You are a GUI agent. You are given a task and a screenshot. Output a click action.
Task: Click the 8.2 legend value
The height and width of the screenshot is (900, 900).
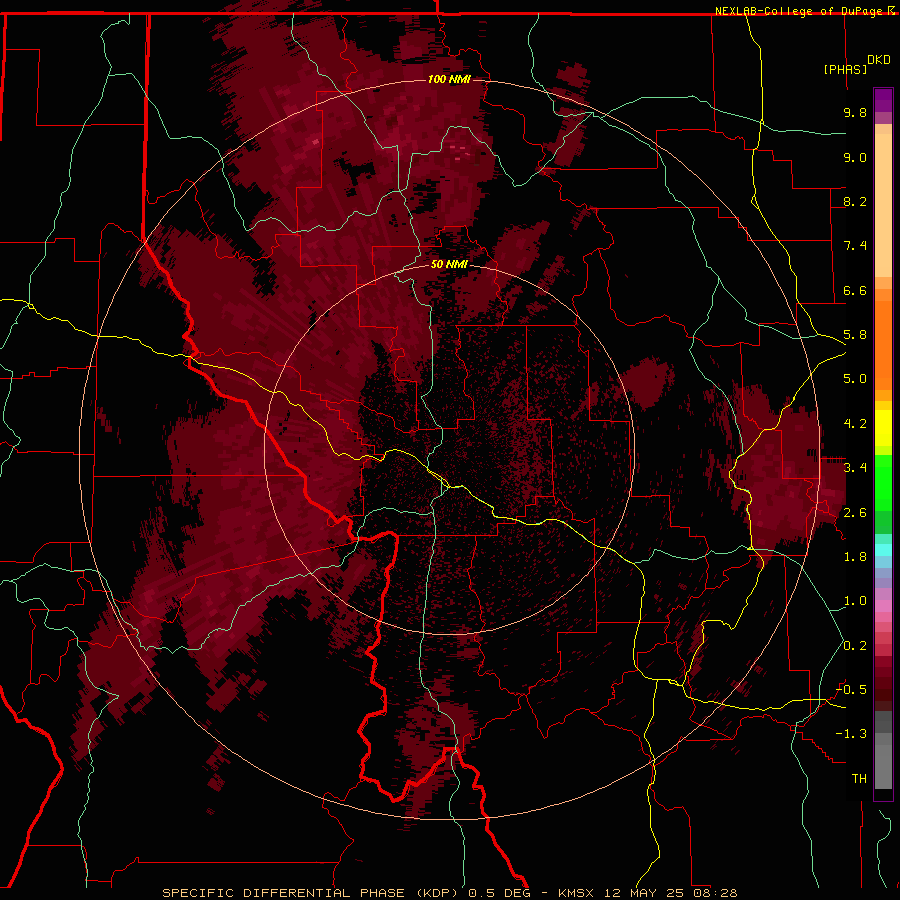coord(855,201)
